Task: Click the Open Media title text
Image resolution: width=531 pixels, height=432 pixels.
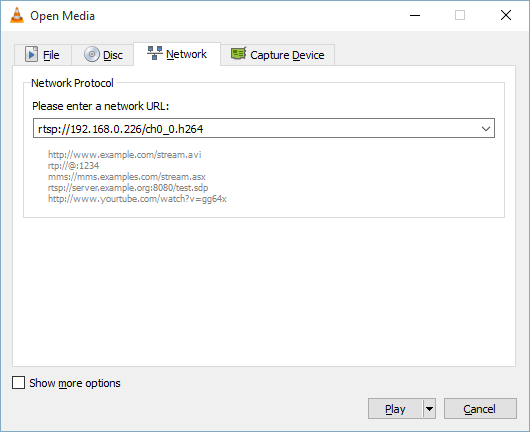Action: [x=63, y=16]
